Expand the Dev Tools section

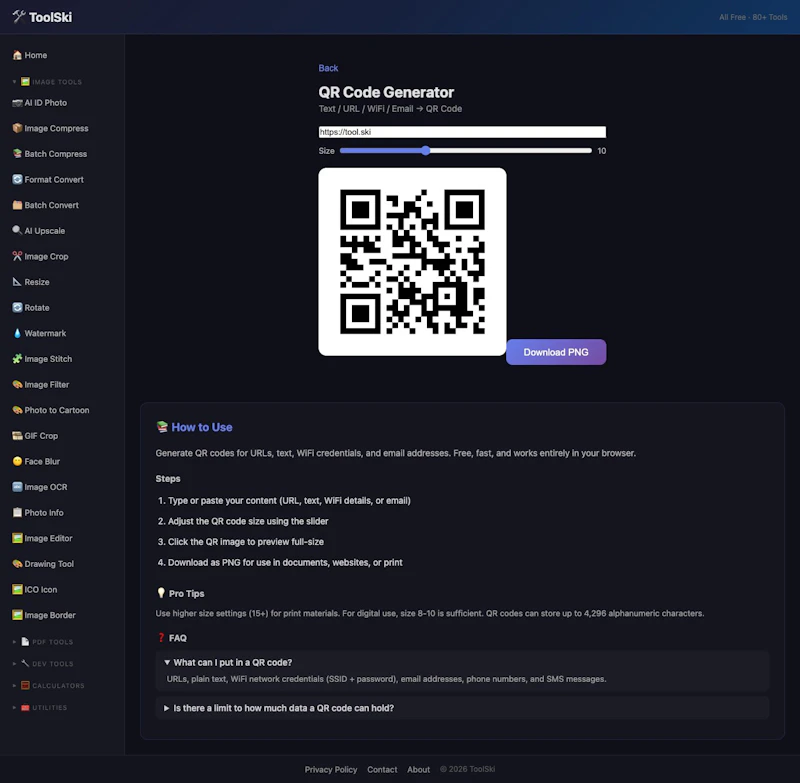coord(43,664)
